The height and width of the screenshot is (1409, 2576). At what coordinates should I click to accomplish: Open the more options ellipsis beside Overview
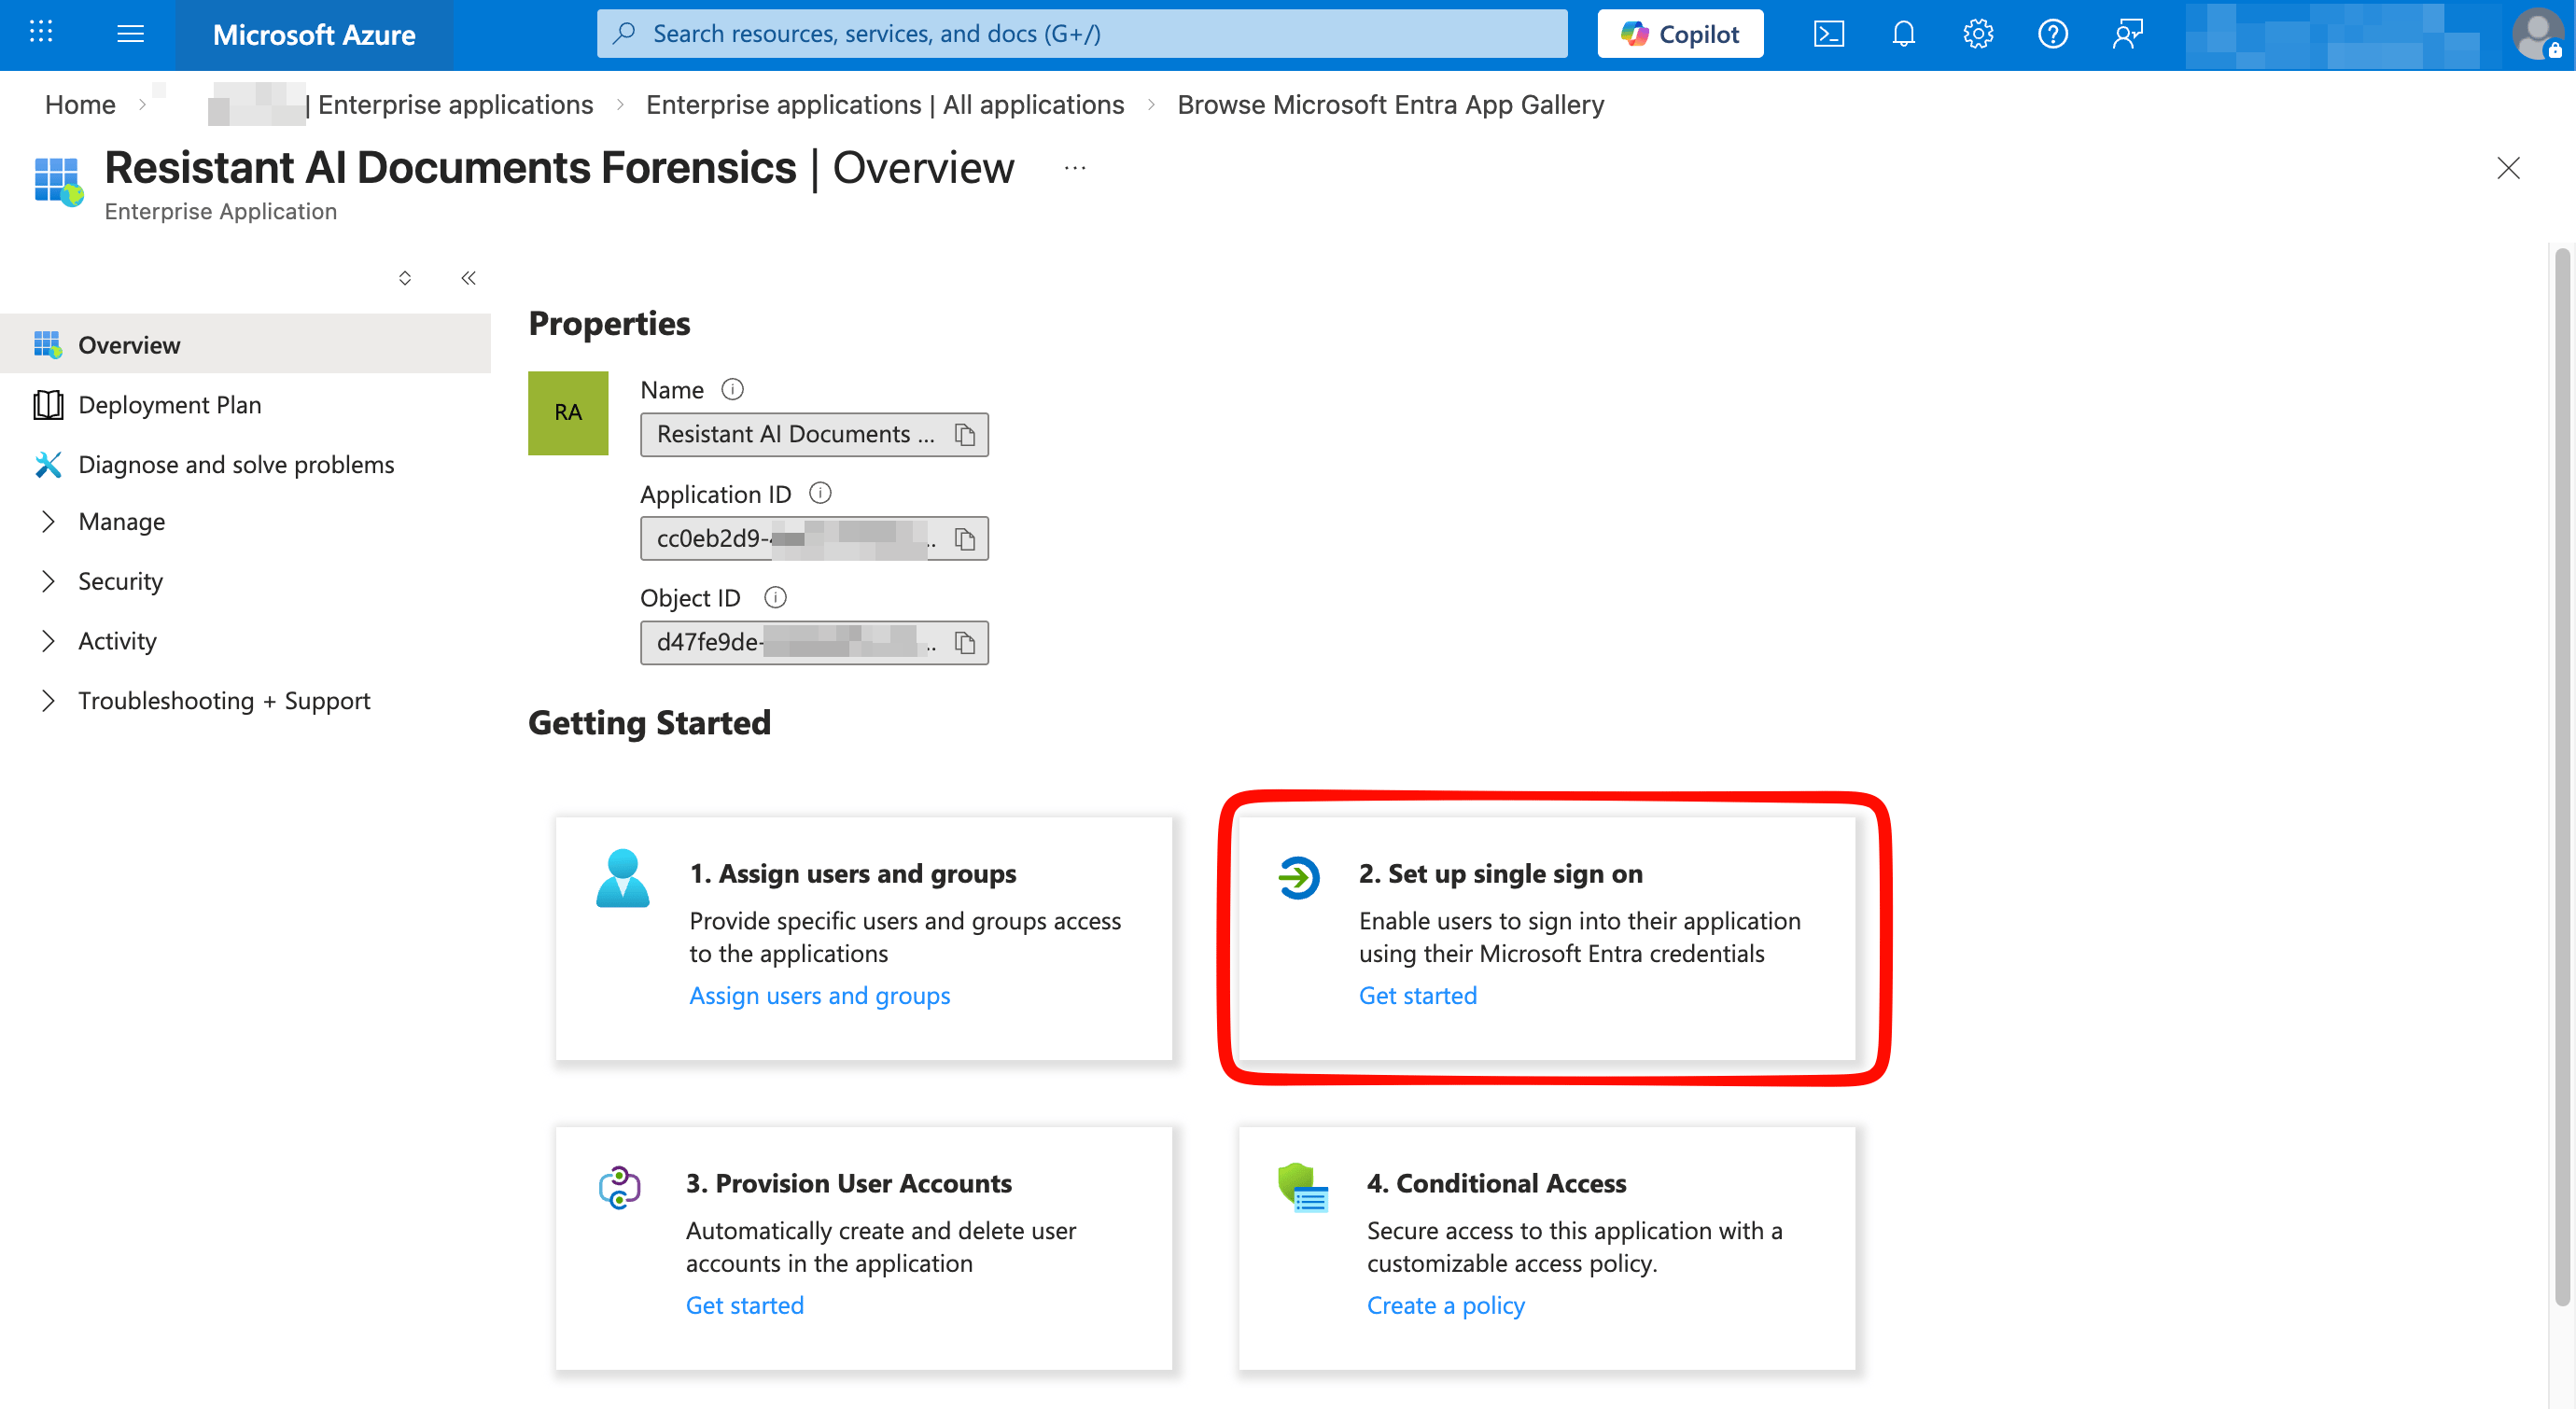click(1075, 168)
